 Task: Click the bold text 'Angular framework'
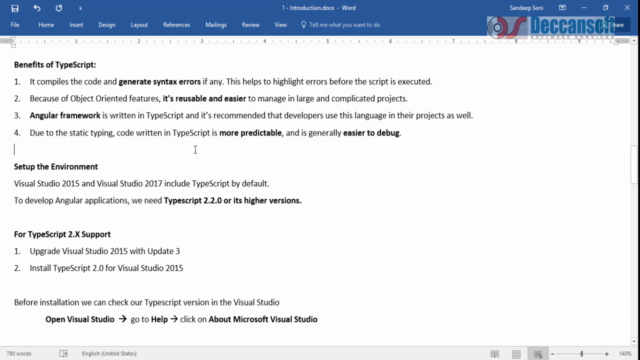coord(65,116)
